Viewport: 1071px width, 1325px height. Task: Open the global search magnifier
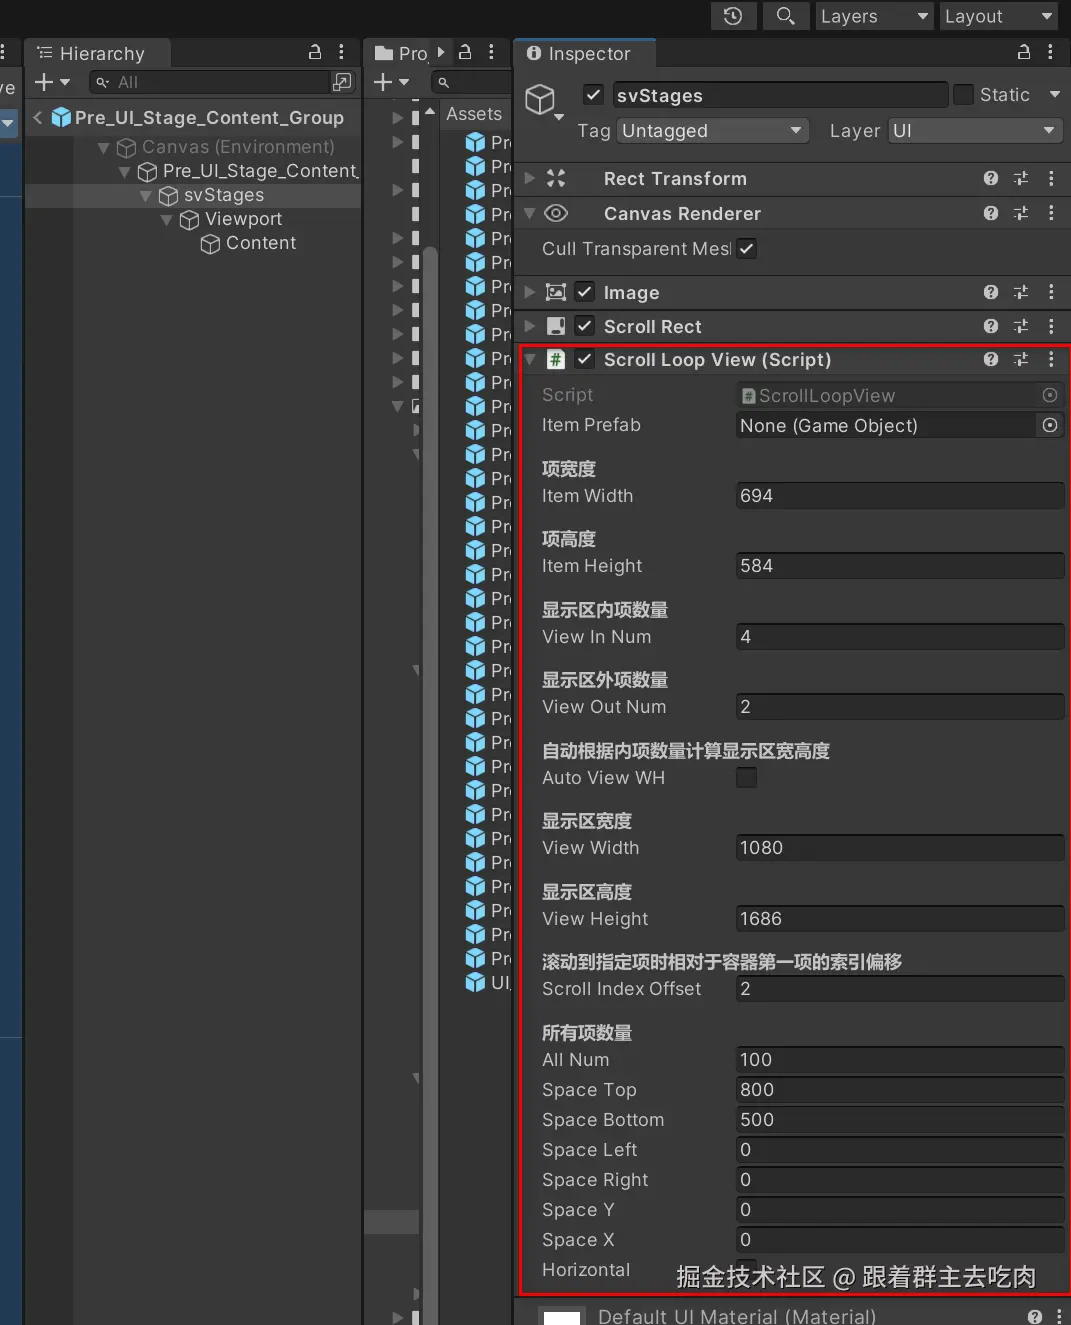pos(786,16)
